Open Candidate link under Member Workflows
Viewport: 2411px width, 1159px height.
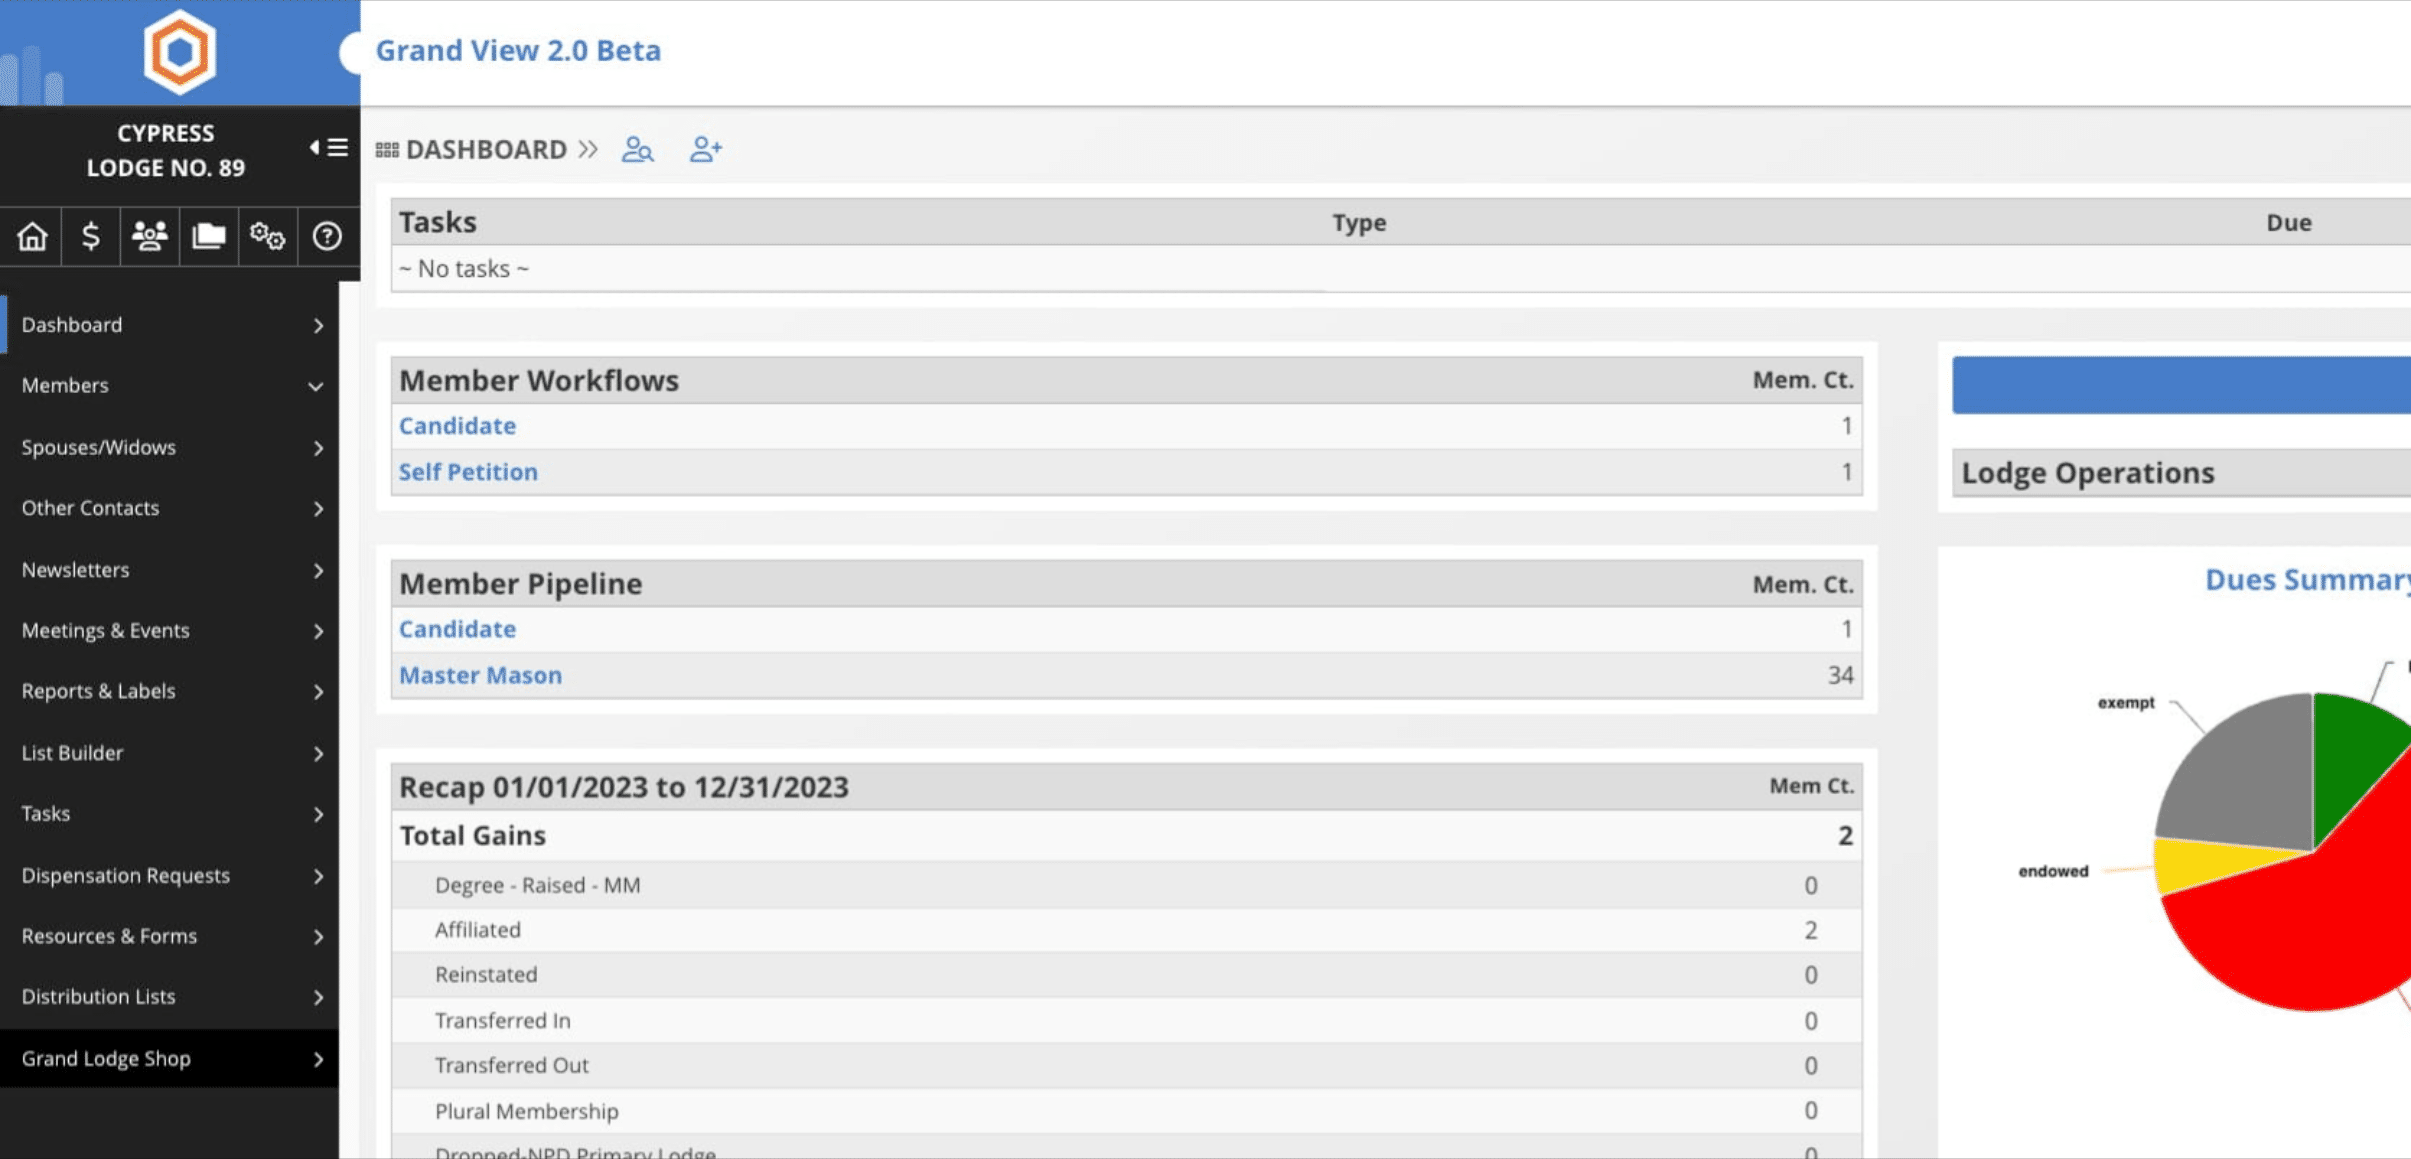click(x=457, y=426)
